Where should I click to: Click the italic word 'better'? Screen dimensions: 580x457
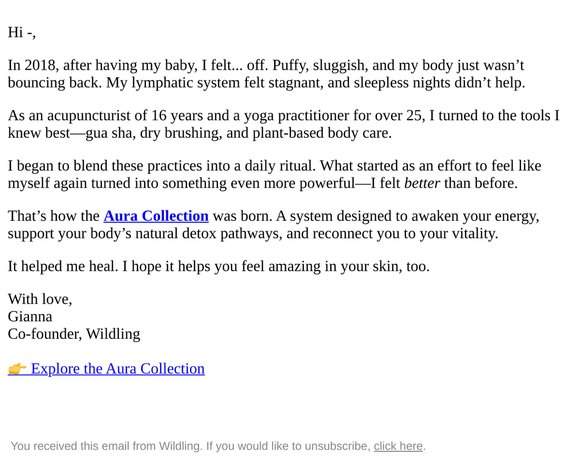[x=422, y=183]
